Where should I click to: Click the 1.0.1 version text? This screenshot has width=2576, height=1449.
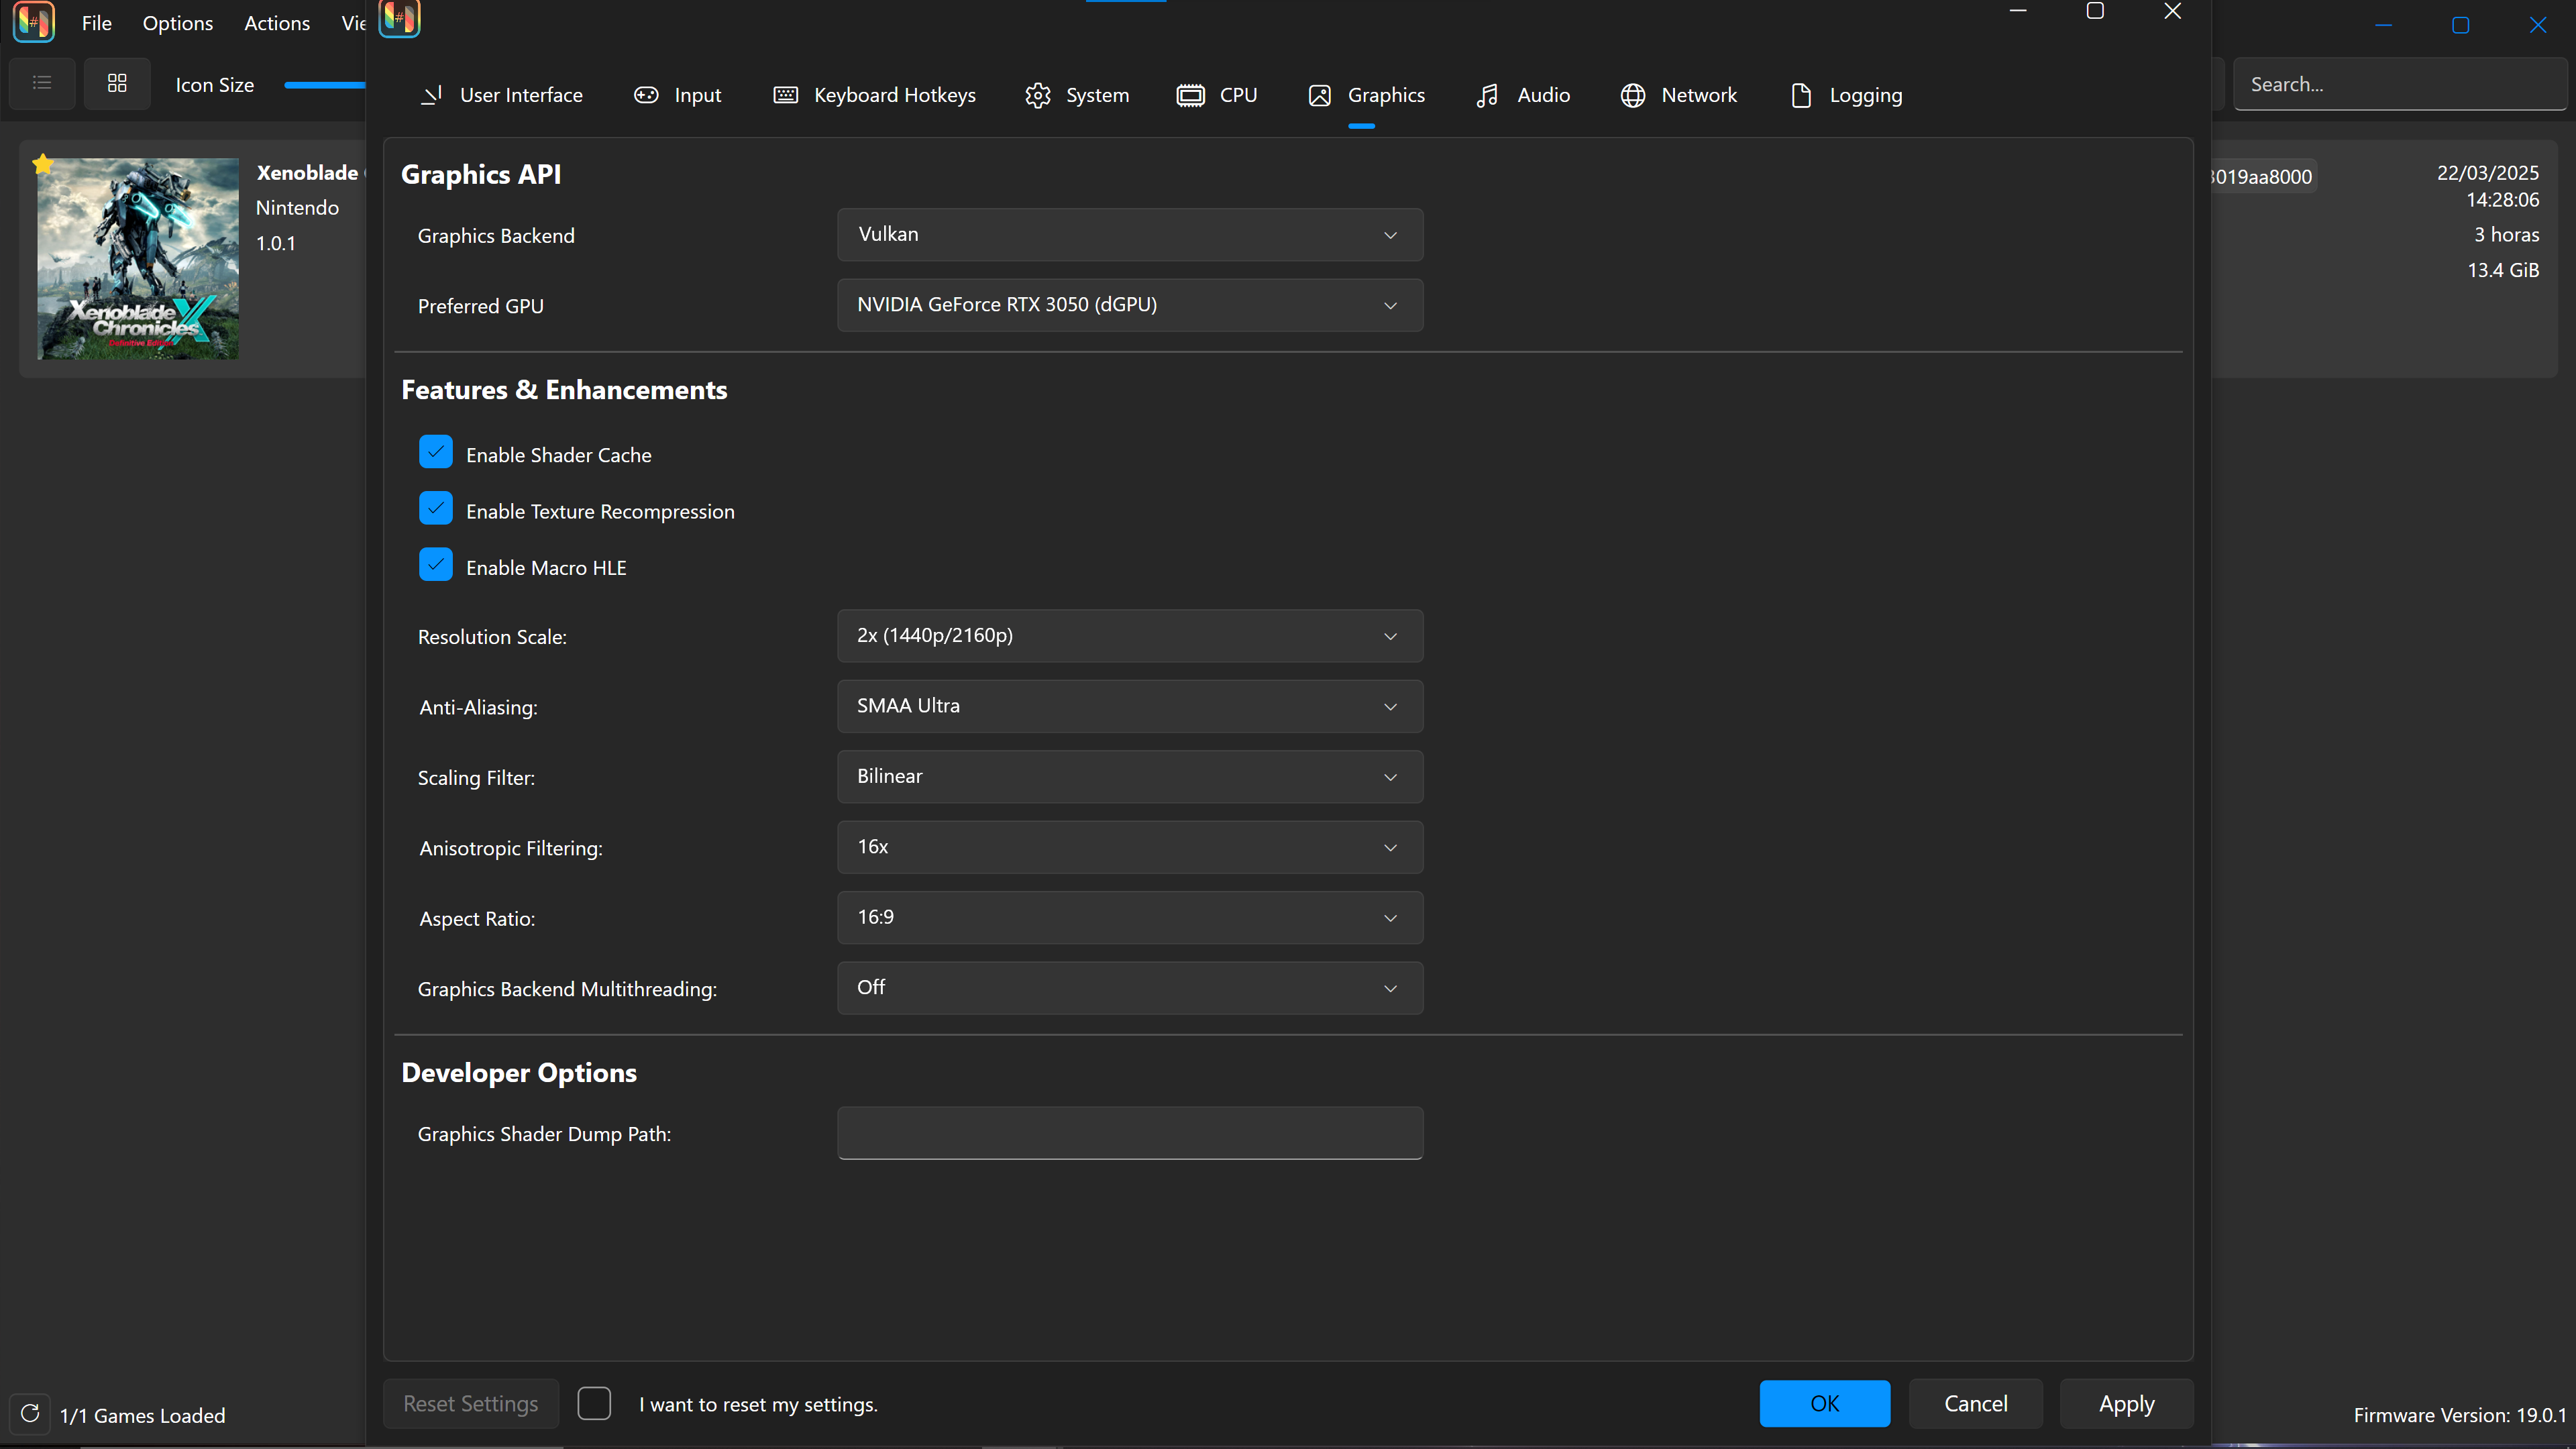[276, 243]
